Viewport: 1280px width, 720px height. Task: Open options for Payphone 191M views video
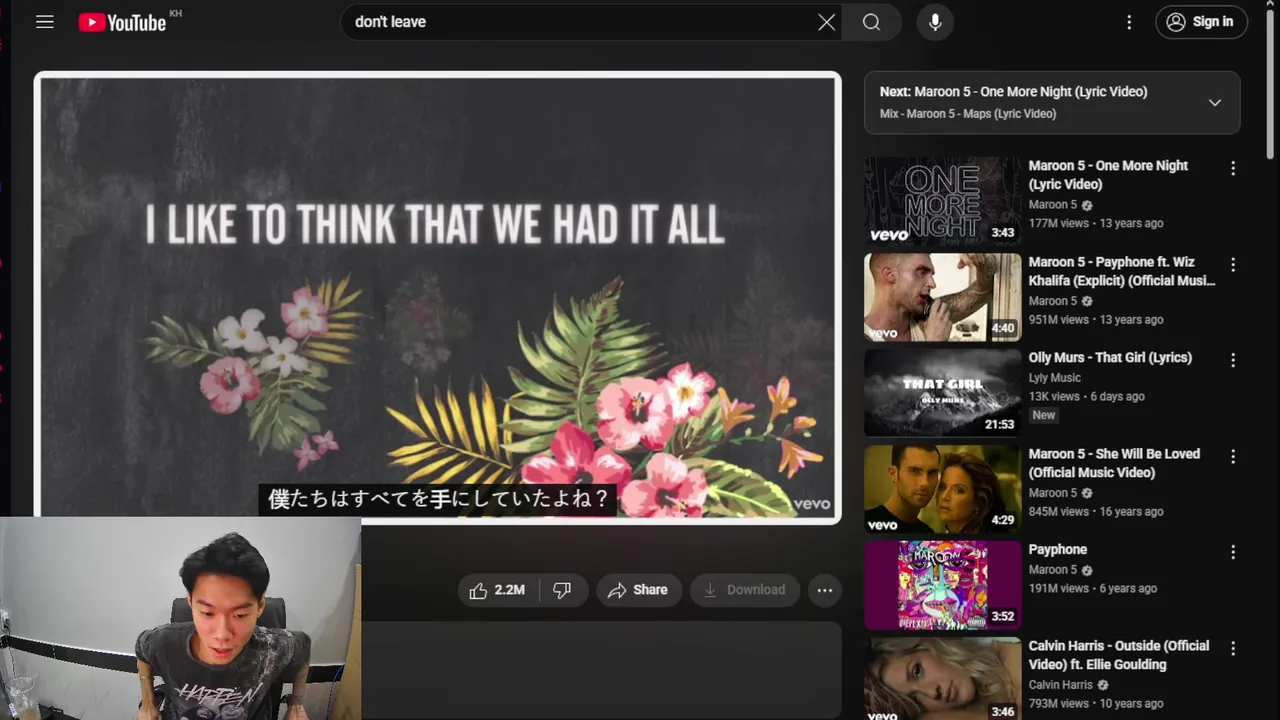coord(1233,552)
